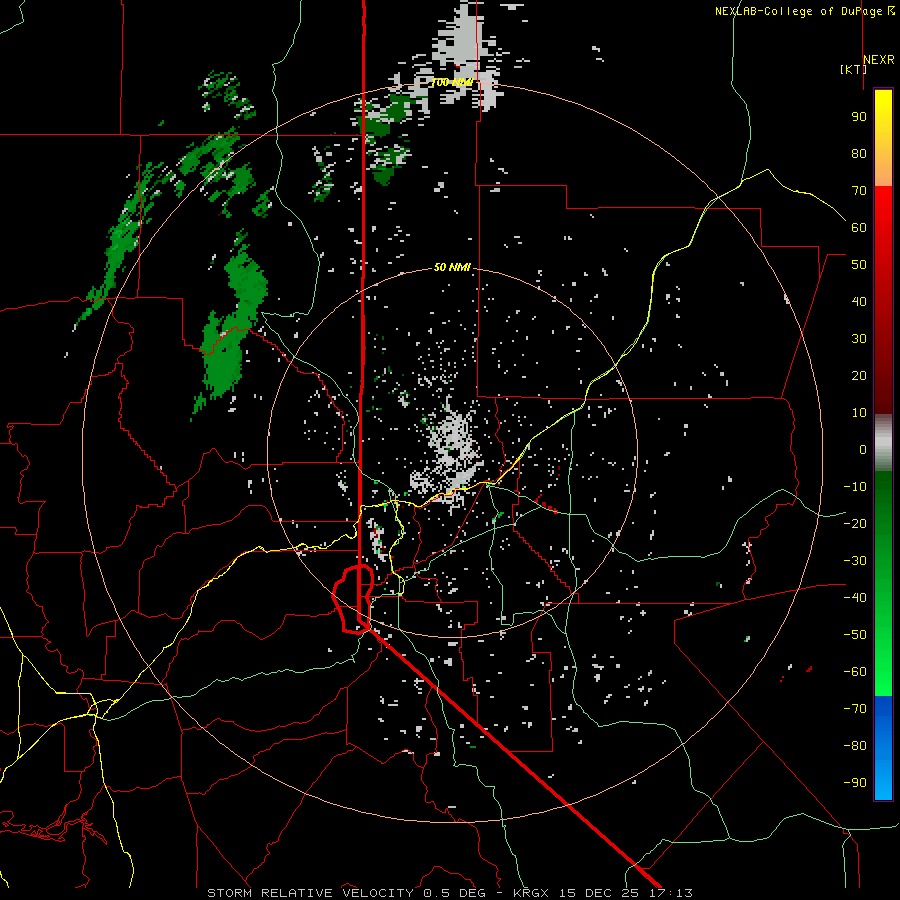Image resolution: width=900 pixels, height=900 pixels.
Task: Click the positive 10 scale value
Action: coord(859,413)
